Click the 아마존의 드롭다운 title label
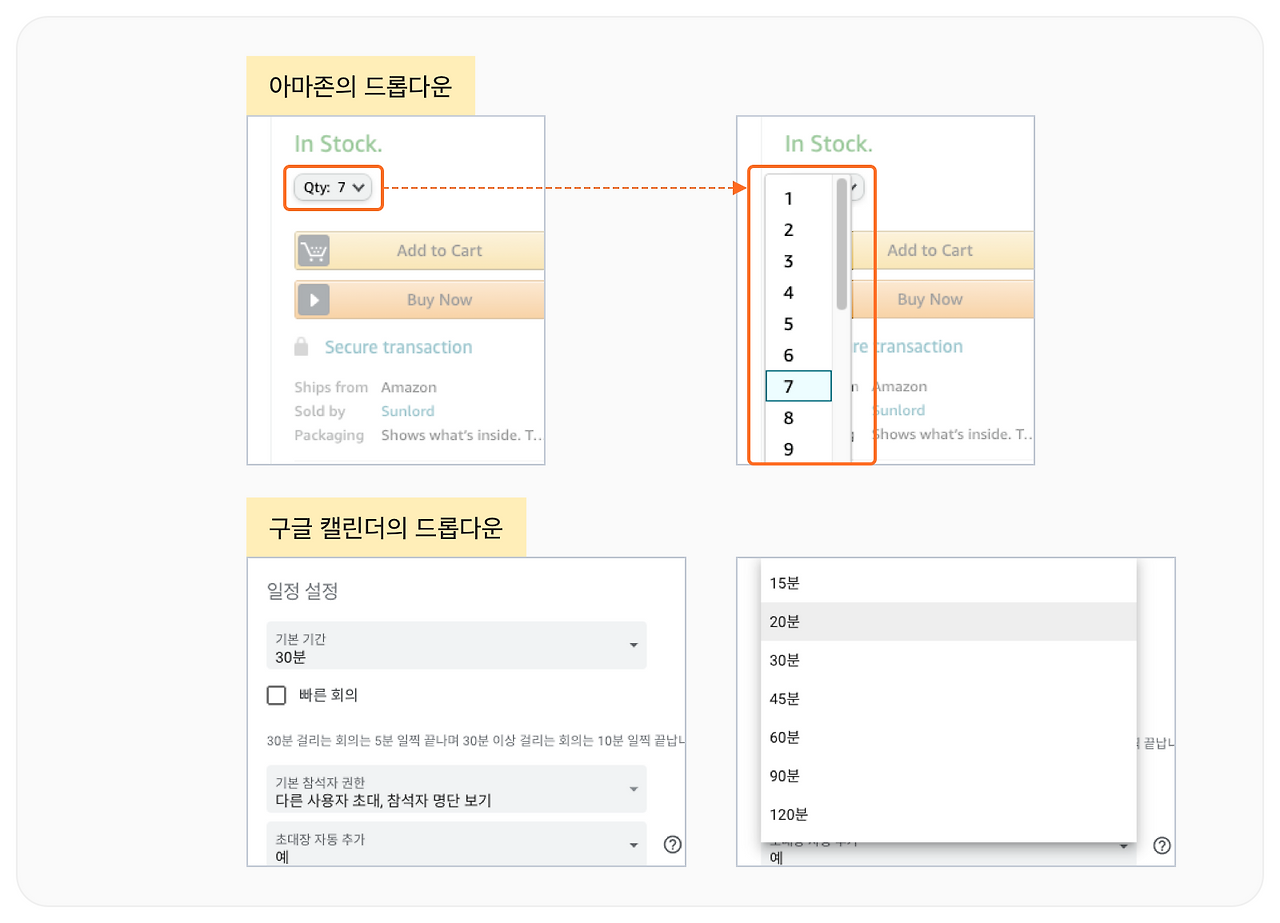The width and height of the screenshot is (1280, 923). [361, 86]
